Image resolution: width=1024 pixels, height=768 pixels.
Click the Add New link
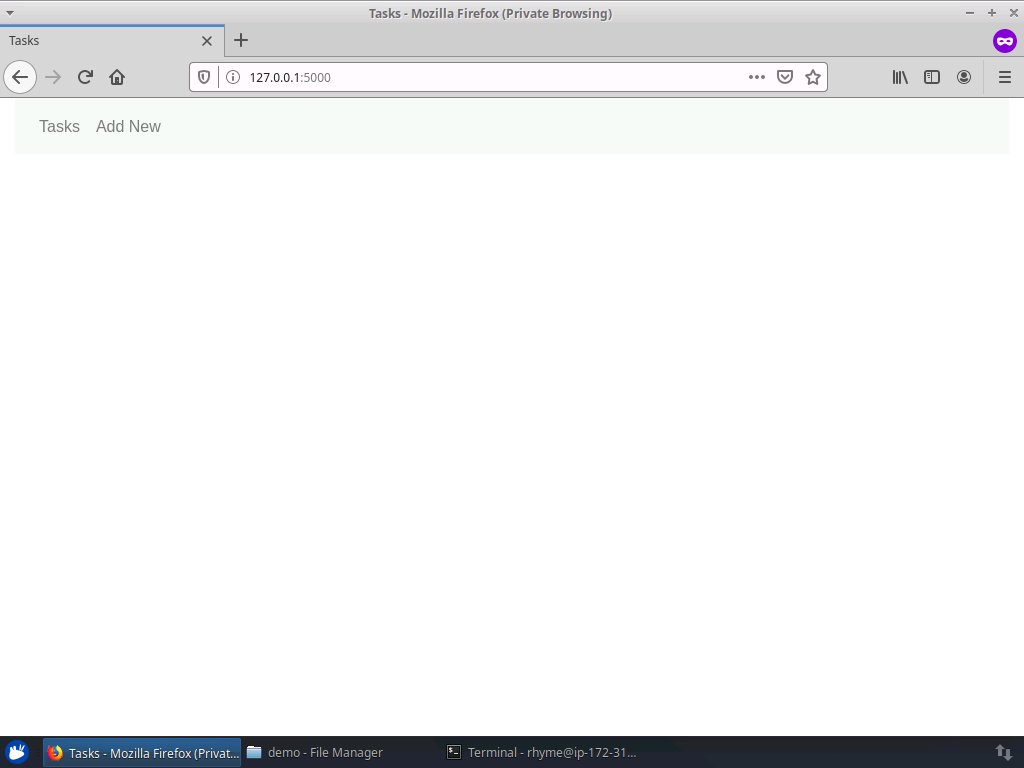[x=128, y=126]
